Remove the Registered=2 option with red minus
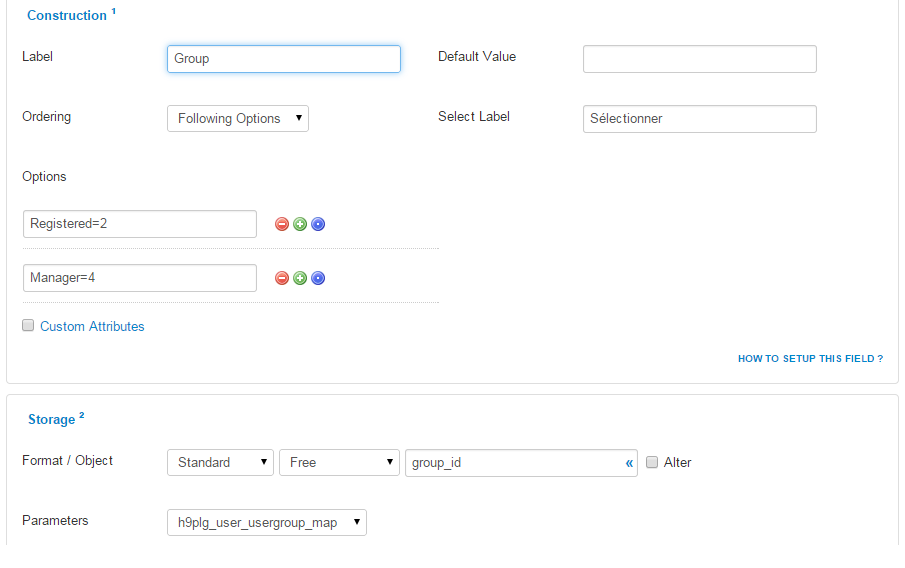 coord(282,224)
